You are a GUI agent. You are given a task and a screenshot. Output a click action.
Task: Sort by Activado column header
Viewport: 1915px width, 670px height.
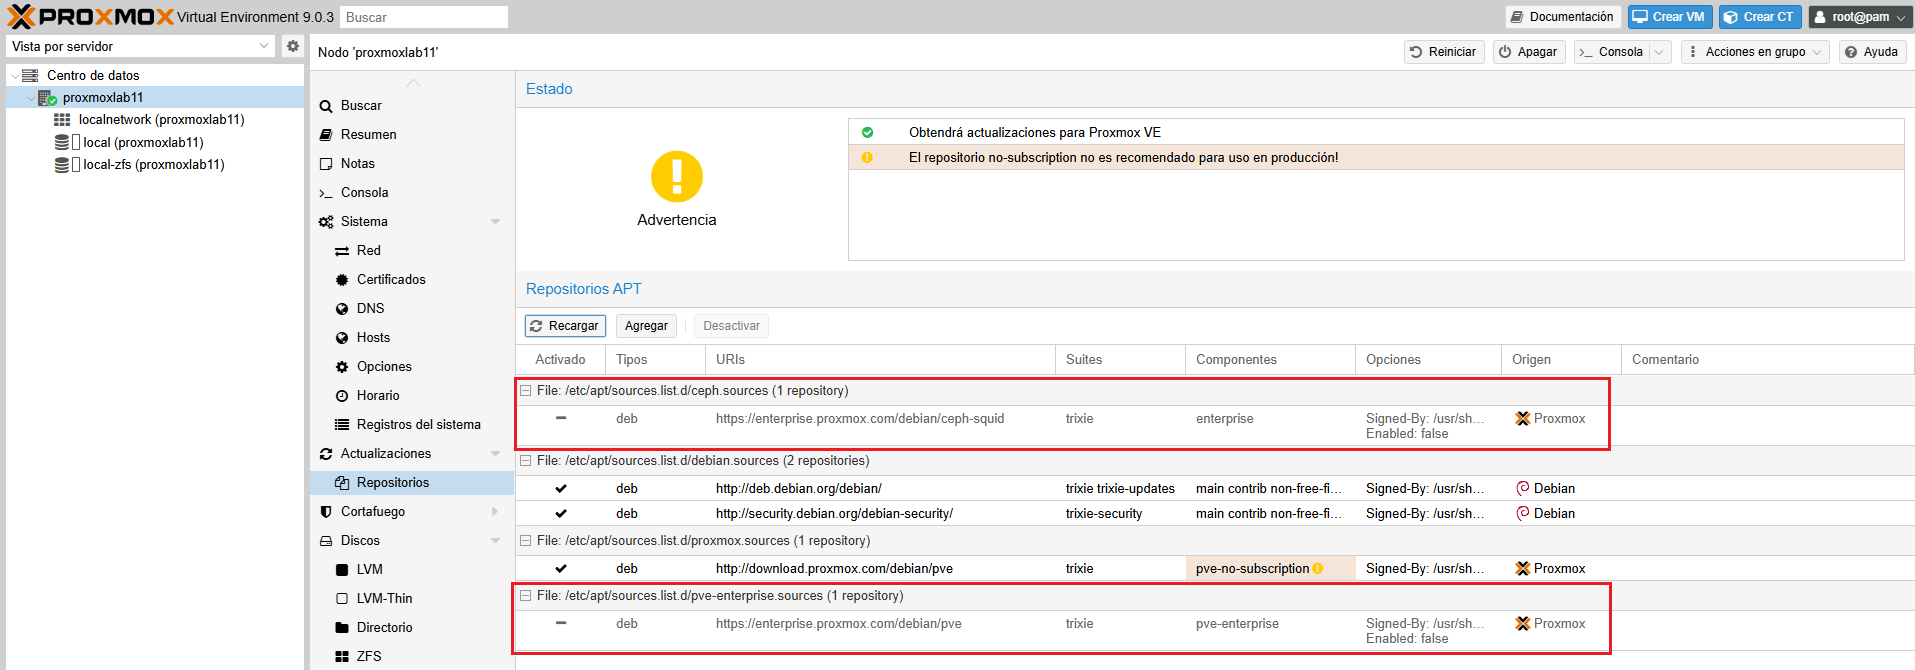click(x=560, y=359)
